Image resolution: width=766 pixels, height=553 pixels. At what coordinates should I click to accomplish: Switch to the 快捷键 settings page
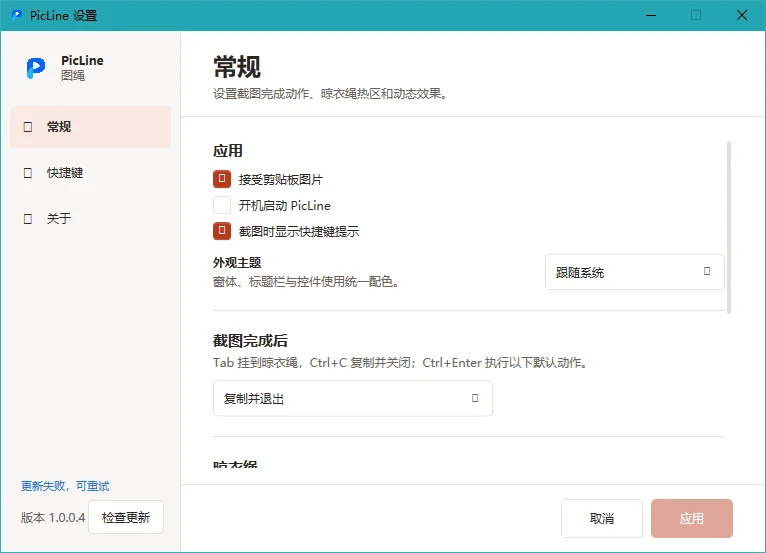click(90, 173)
